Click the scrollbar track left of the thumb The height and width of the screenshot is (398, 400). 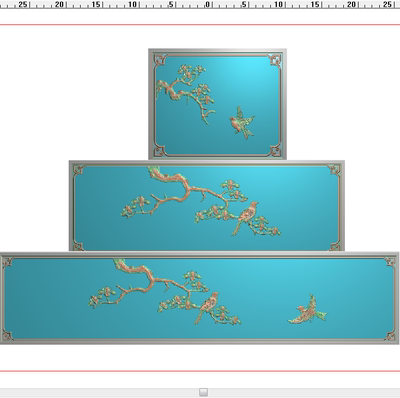100,392
